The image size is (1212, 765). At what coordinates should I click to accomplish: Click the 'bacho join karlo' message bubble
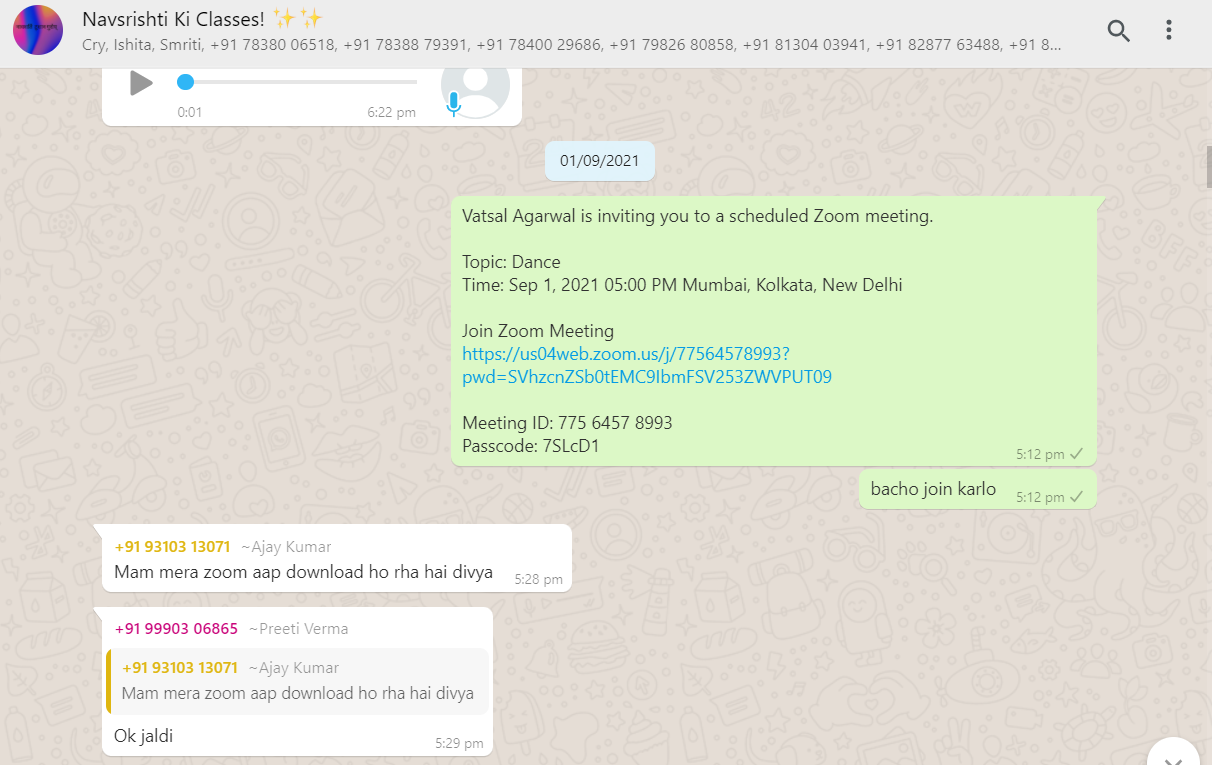pos(978,489)
